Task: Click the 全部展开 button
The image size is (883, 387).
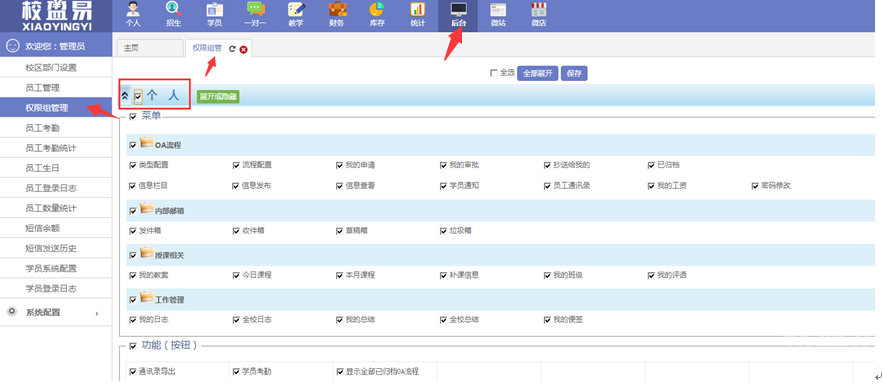Action: tap(537, 73)
